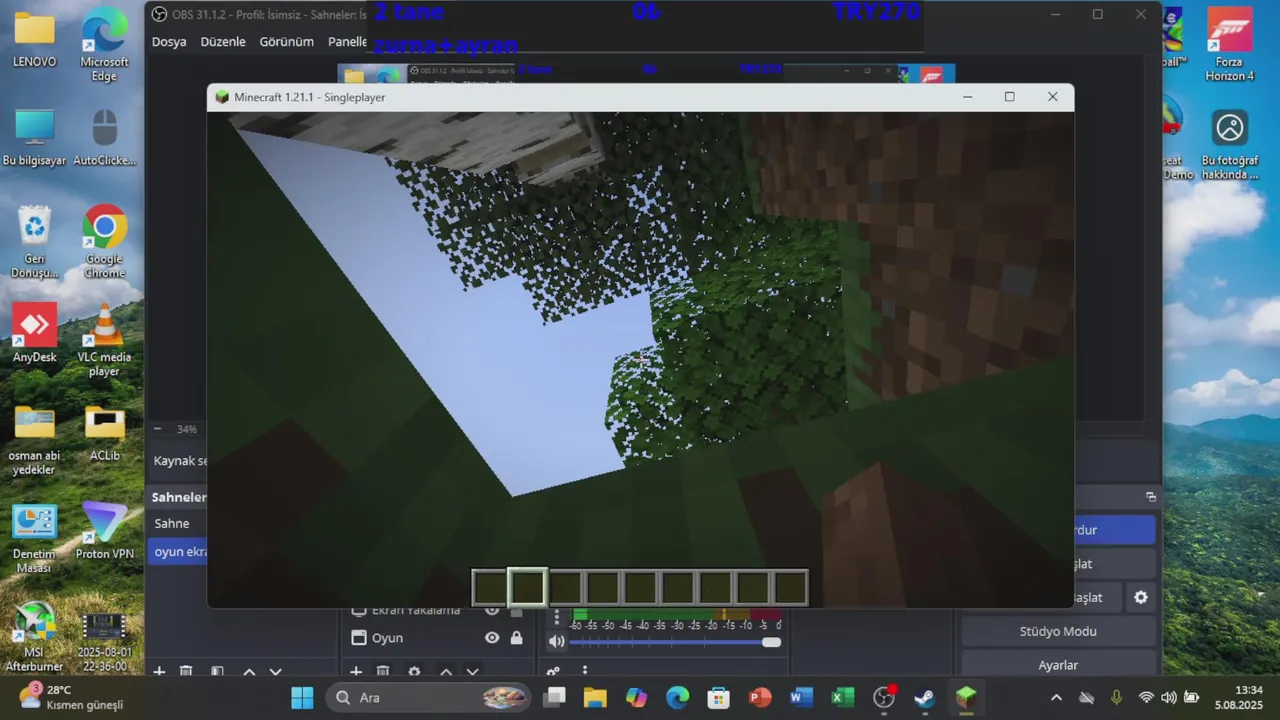Image resolution: width=1280 pixels, height=720 pixels.
Task: Open source properties gear icon
Action: (x=414, y=672)
